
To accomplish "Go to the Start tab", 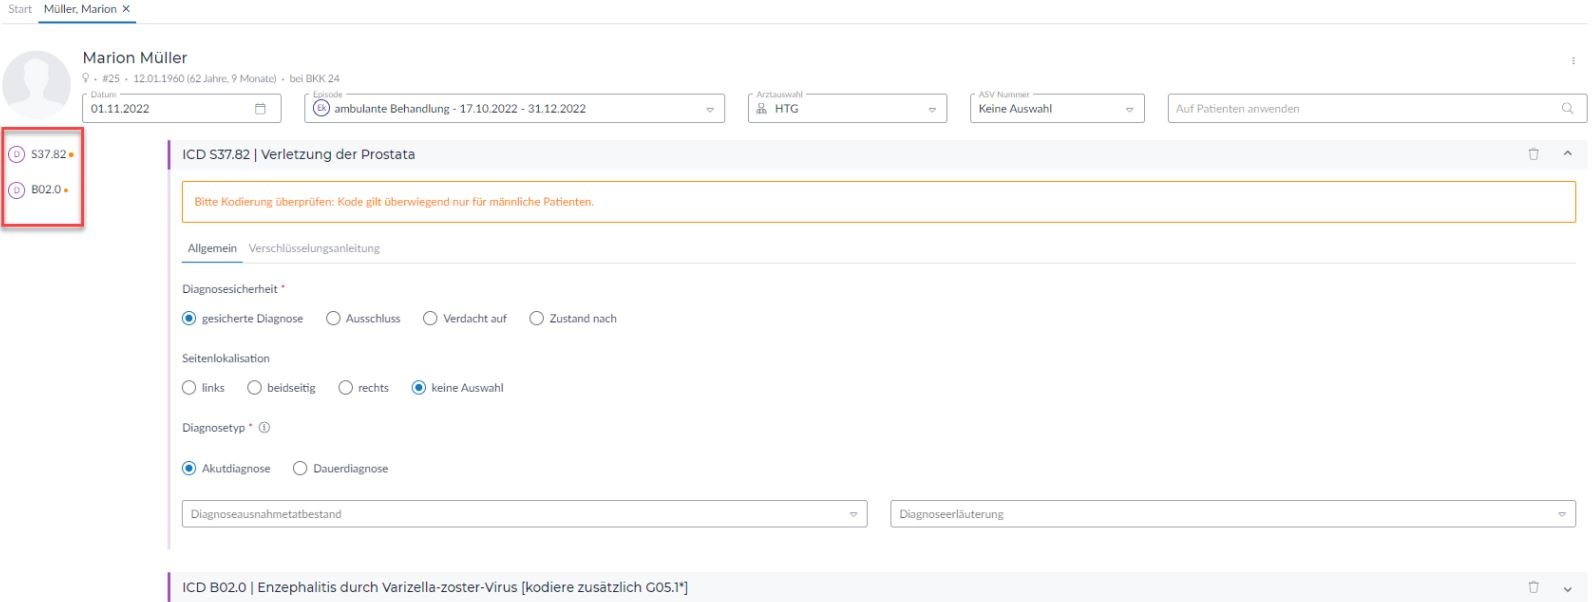I will pyautogui.click(x=20, y=9).
